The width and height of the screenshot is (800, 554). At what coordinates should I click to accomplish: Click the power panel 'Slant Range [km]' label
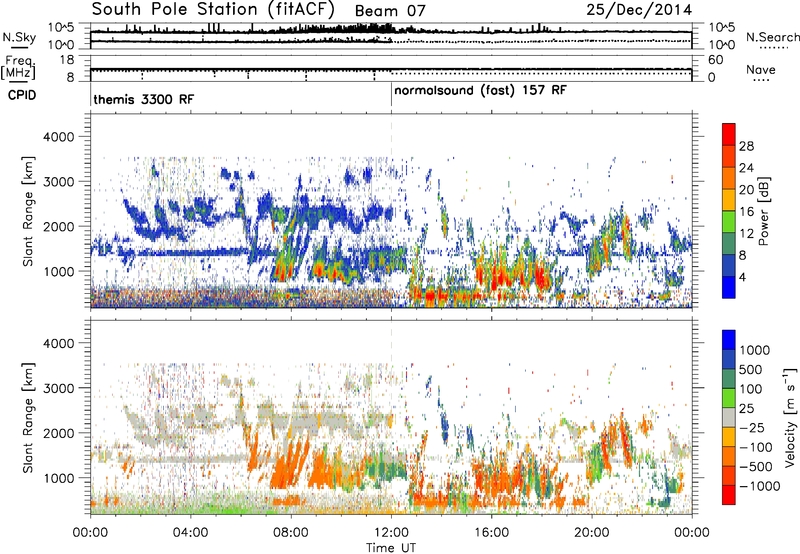pos(28,211)
